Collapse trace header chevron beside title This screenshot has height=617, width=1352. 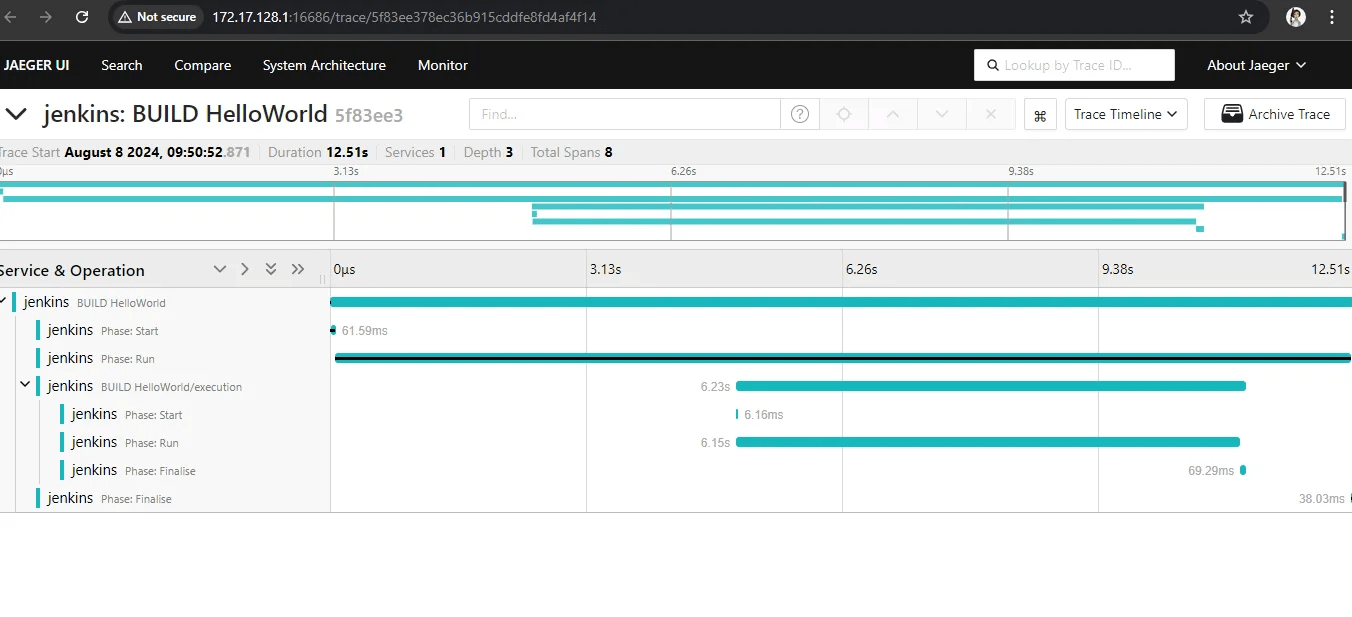(x=15, y=114)
